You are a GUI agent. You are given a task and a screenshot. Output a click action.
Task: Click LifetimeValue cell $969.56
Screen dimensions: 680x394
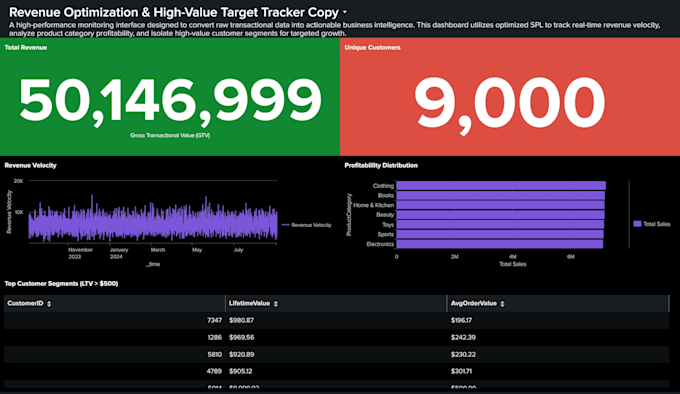[241, 337]
